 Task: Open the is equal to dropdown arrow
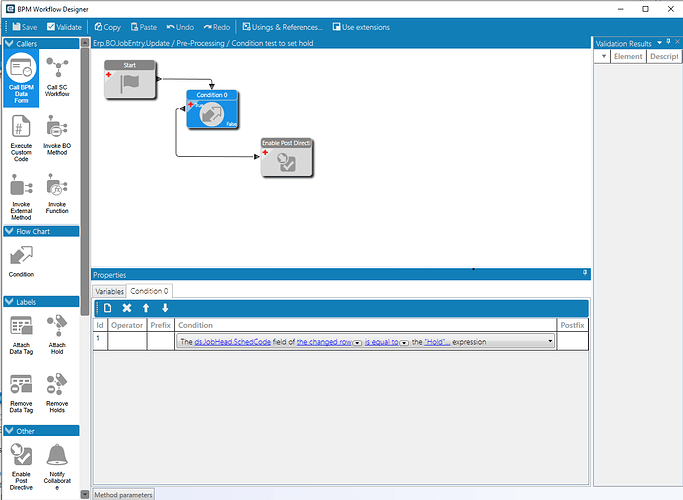404,343
